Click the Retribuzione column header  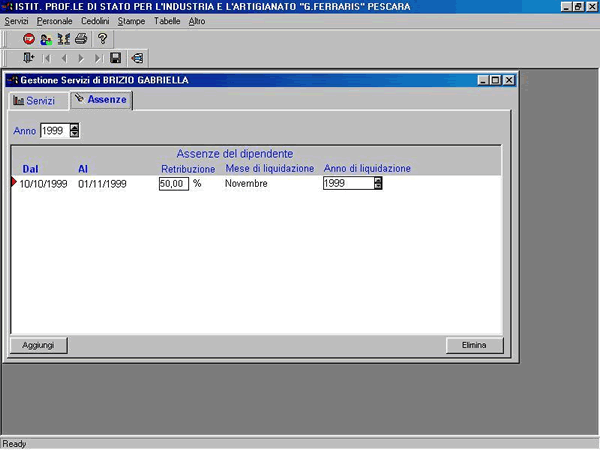click(x=188, y=169)
